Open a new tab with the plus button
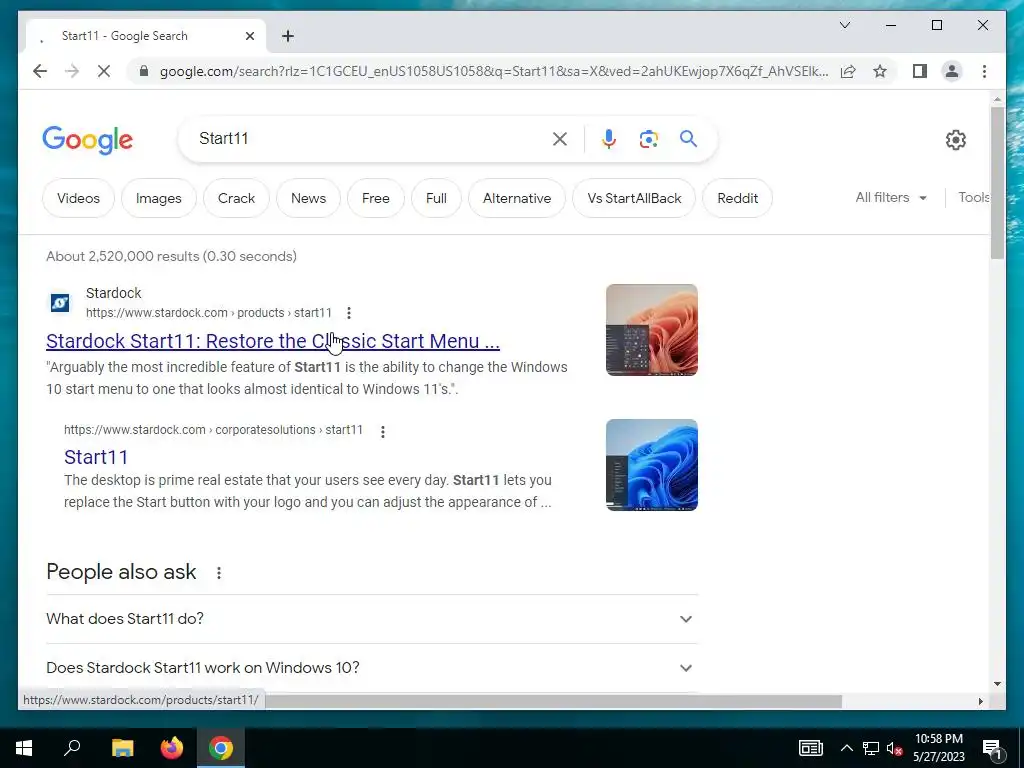Image resolution: width=1024 pixels, height=768 pixels. (288, 36)
